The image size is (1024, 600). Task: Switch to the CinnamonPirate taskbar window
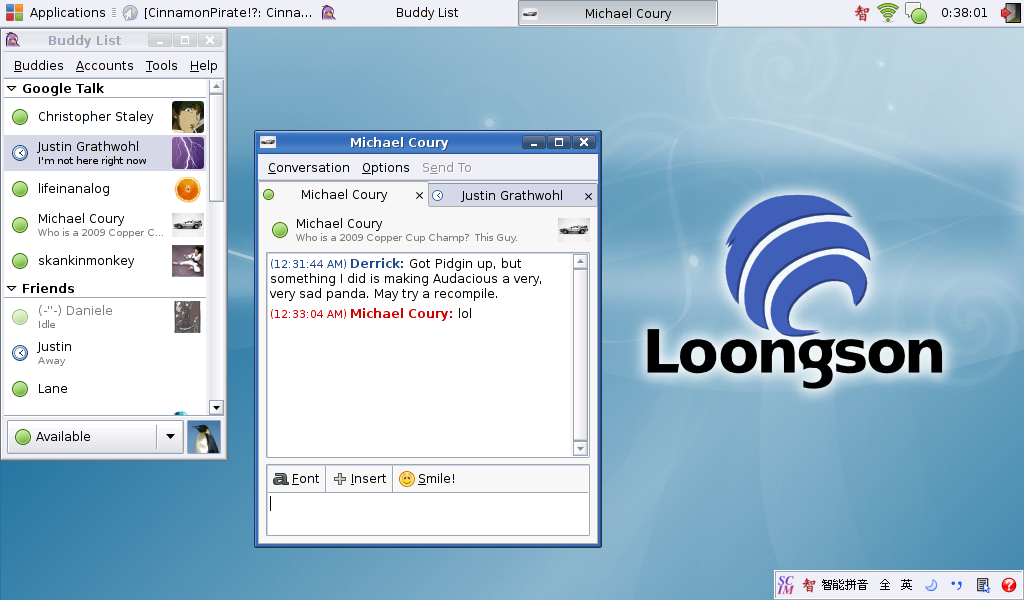pyautogui.click(x=218, y=12)
